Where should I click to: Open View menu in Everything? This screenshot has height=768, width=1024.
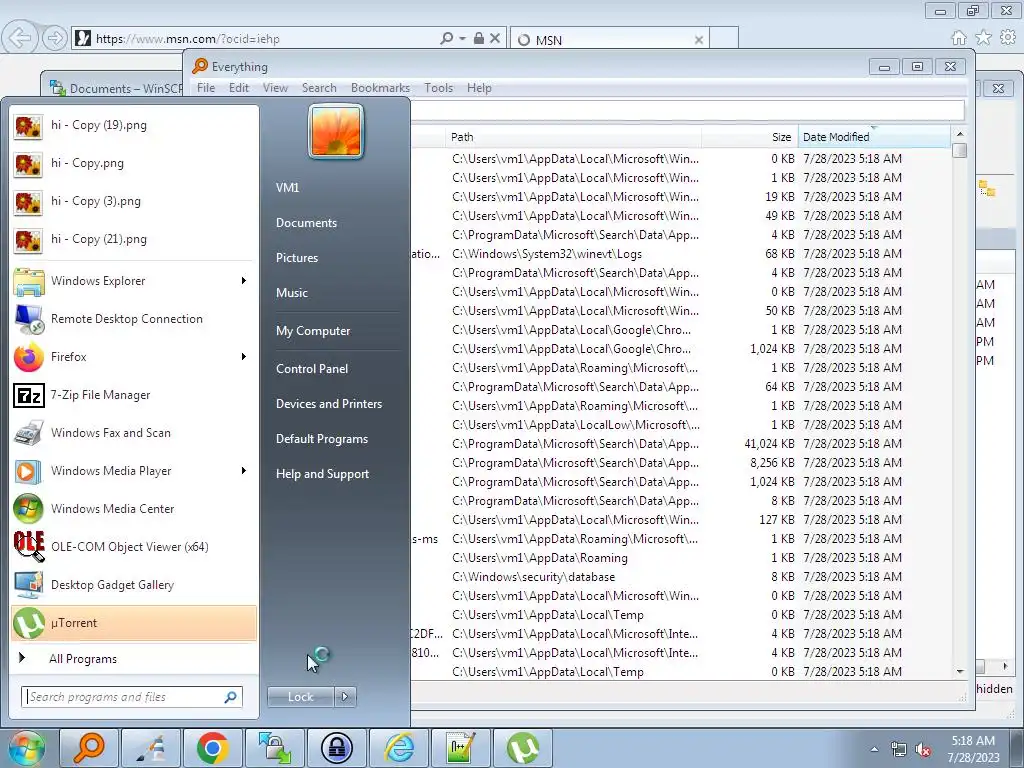pos(275,88)
